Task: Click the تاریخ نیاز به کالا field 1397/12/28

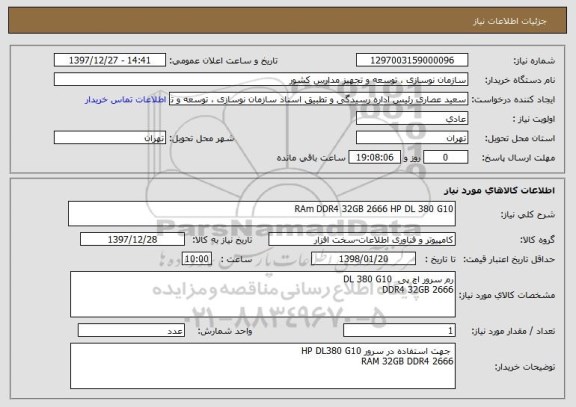Action: tap(132, 239)
